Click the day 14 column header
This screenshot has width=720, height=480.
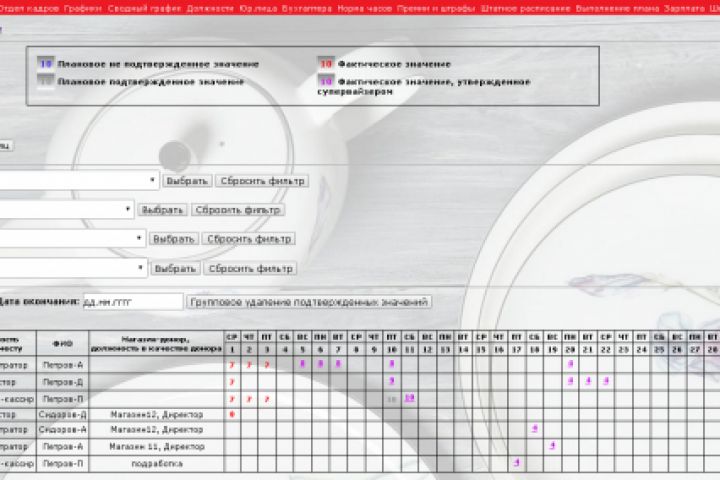click(x=463, y=350)
